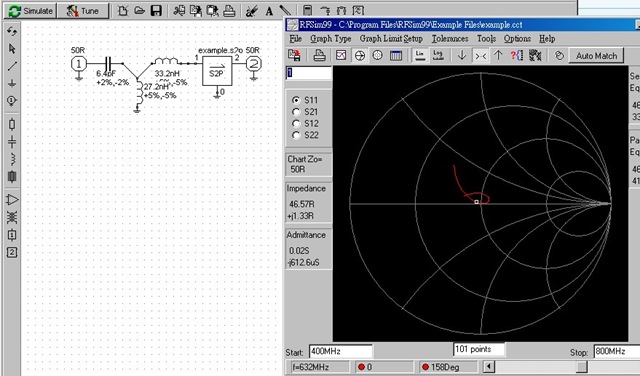Select the resistor component tool

click(12, 124)
